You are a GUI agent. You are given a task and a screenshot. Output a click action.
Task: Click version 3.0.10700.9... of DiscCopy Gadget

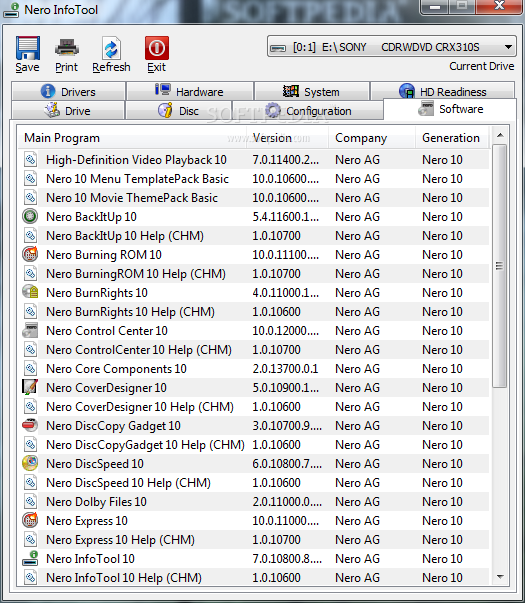(x=287, y=426)
